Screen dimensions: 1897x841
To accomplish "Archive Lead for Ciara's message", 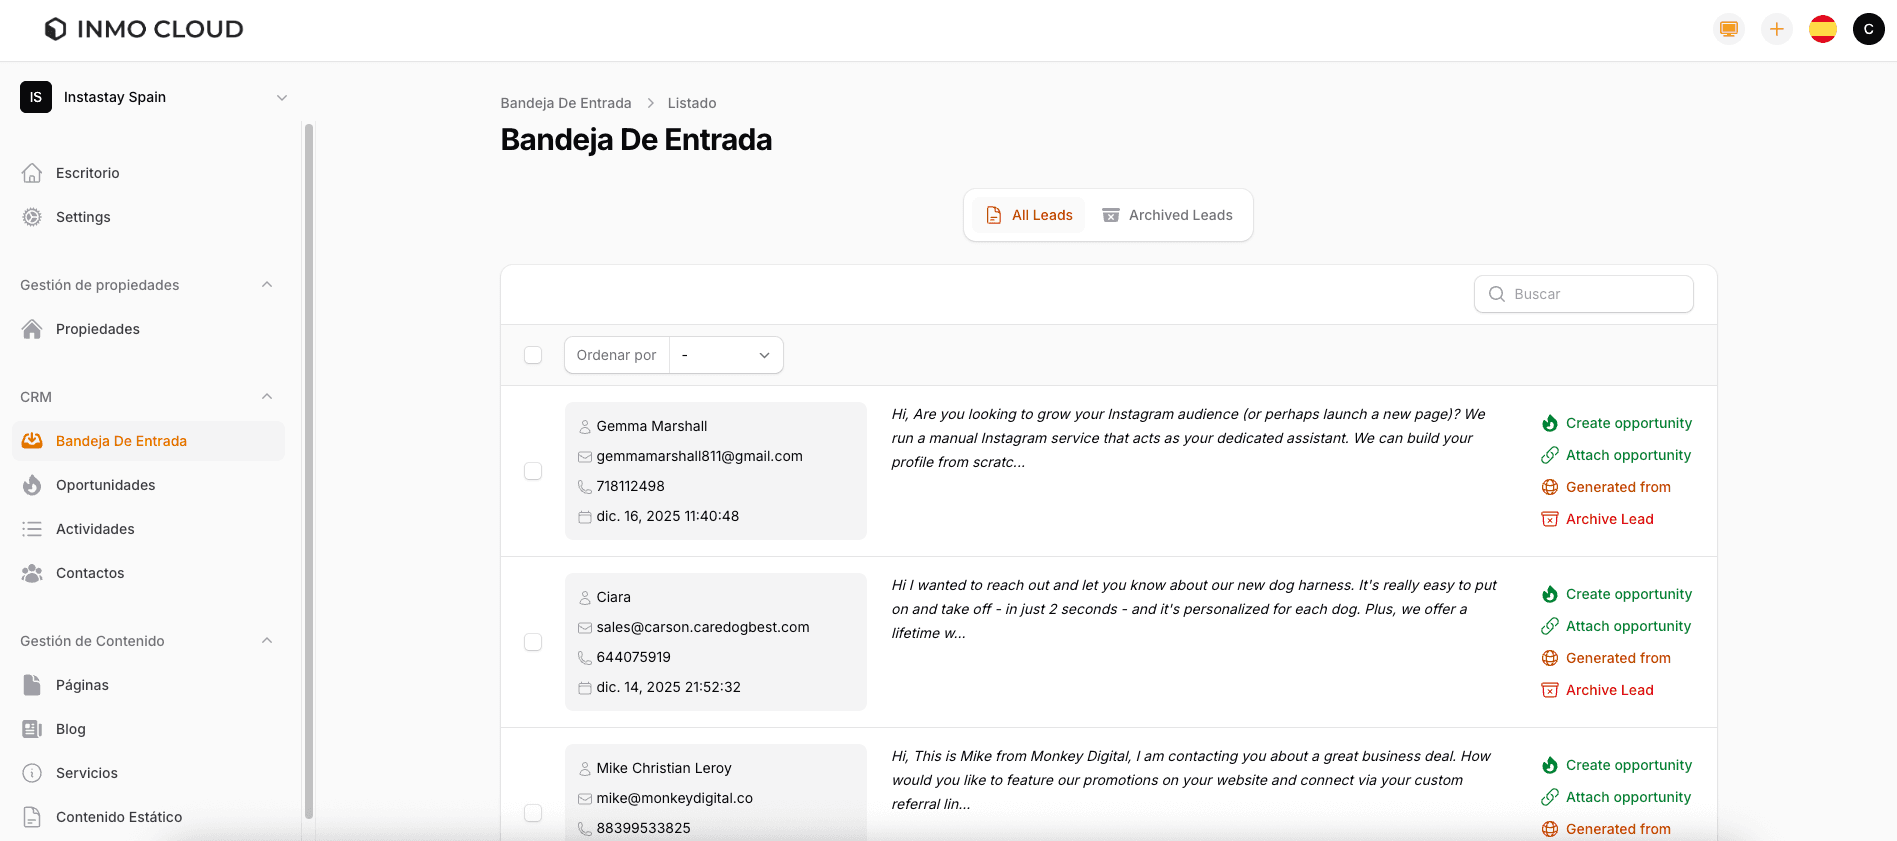I will click(x=1609, y=690).
